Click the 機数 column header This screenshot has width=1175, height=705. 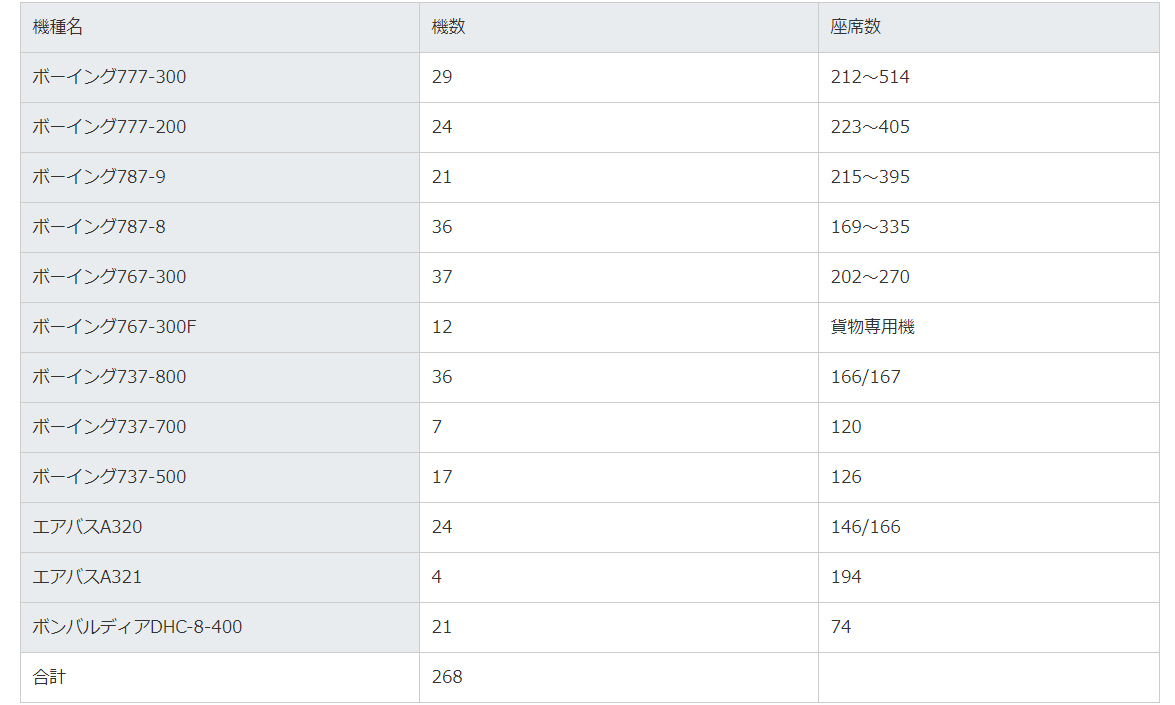click(x=448, y=27)
